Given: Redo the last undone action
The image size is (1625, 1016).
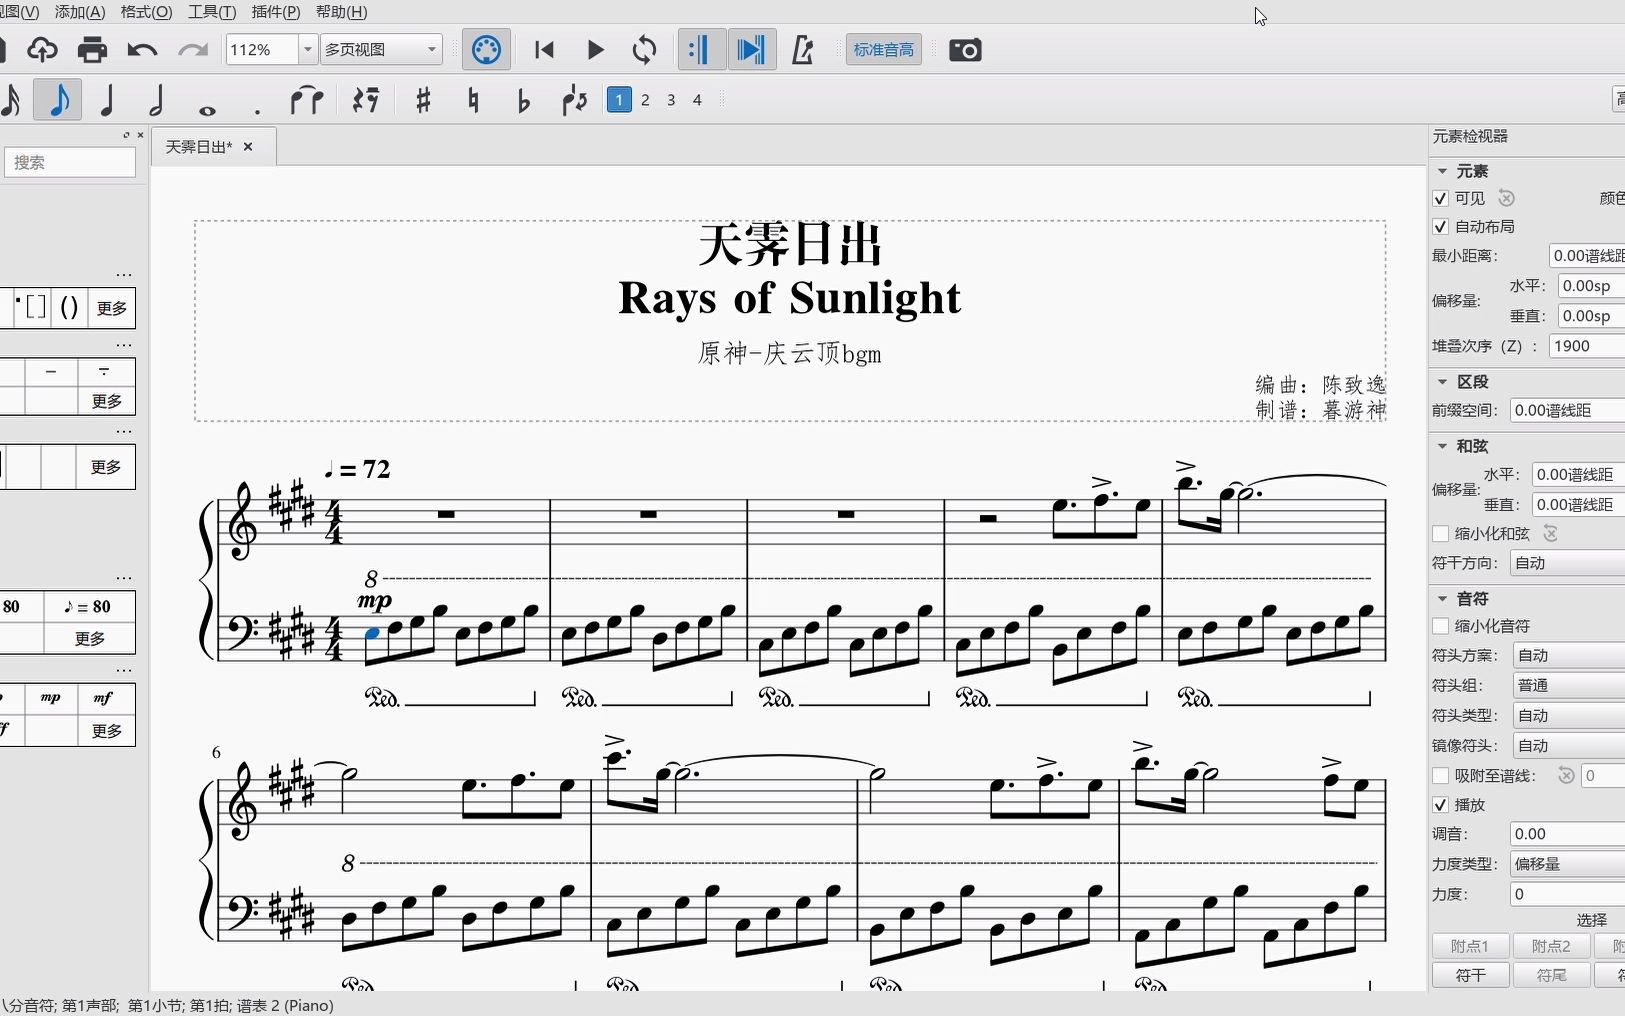Looking at the screenshot, I should pyautogui.click(x=192, y=50).
